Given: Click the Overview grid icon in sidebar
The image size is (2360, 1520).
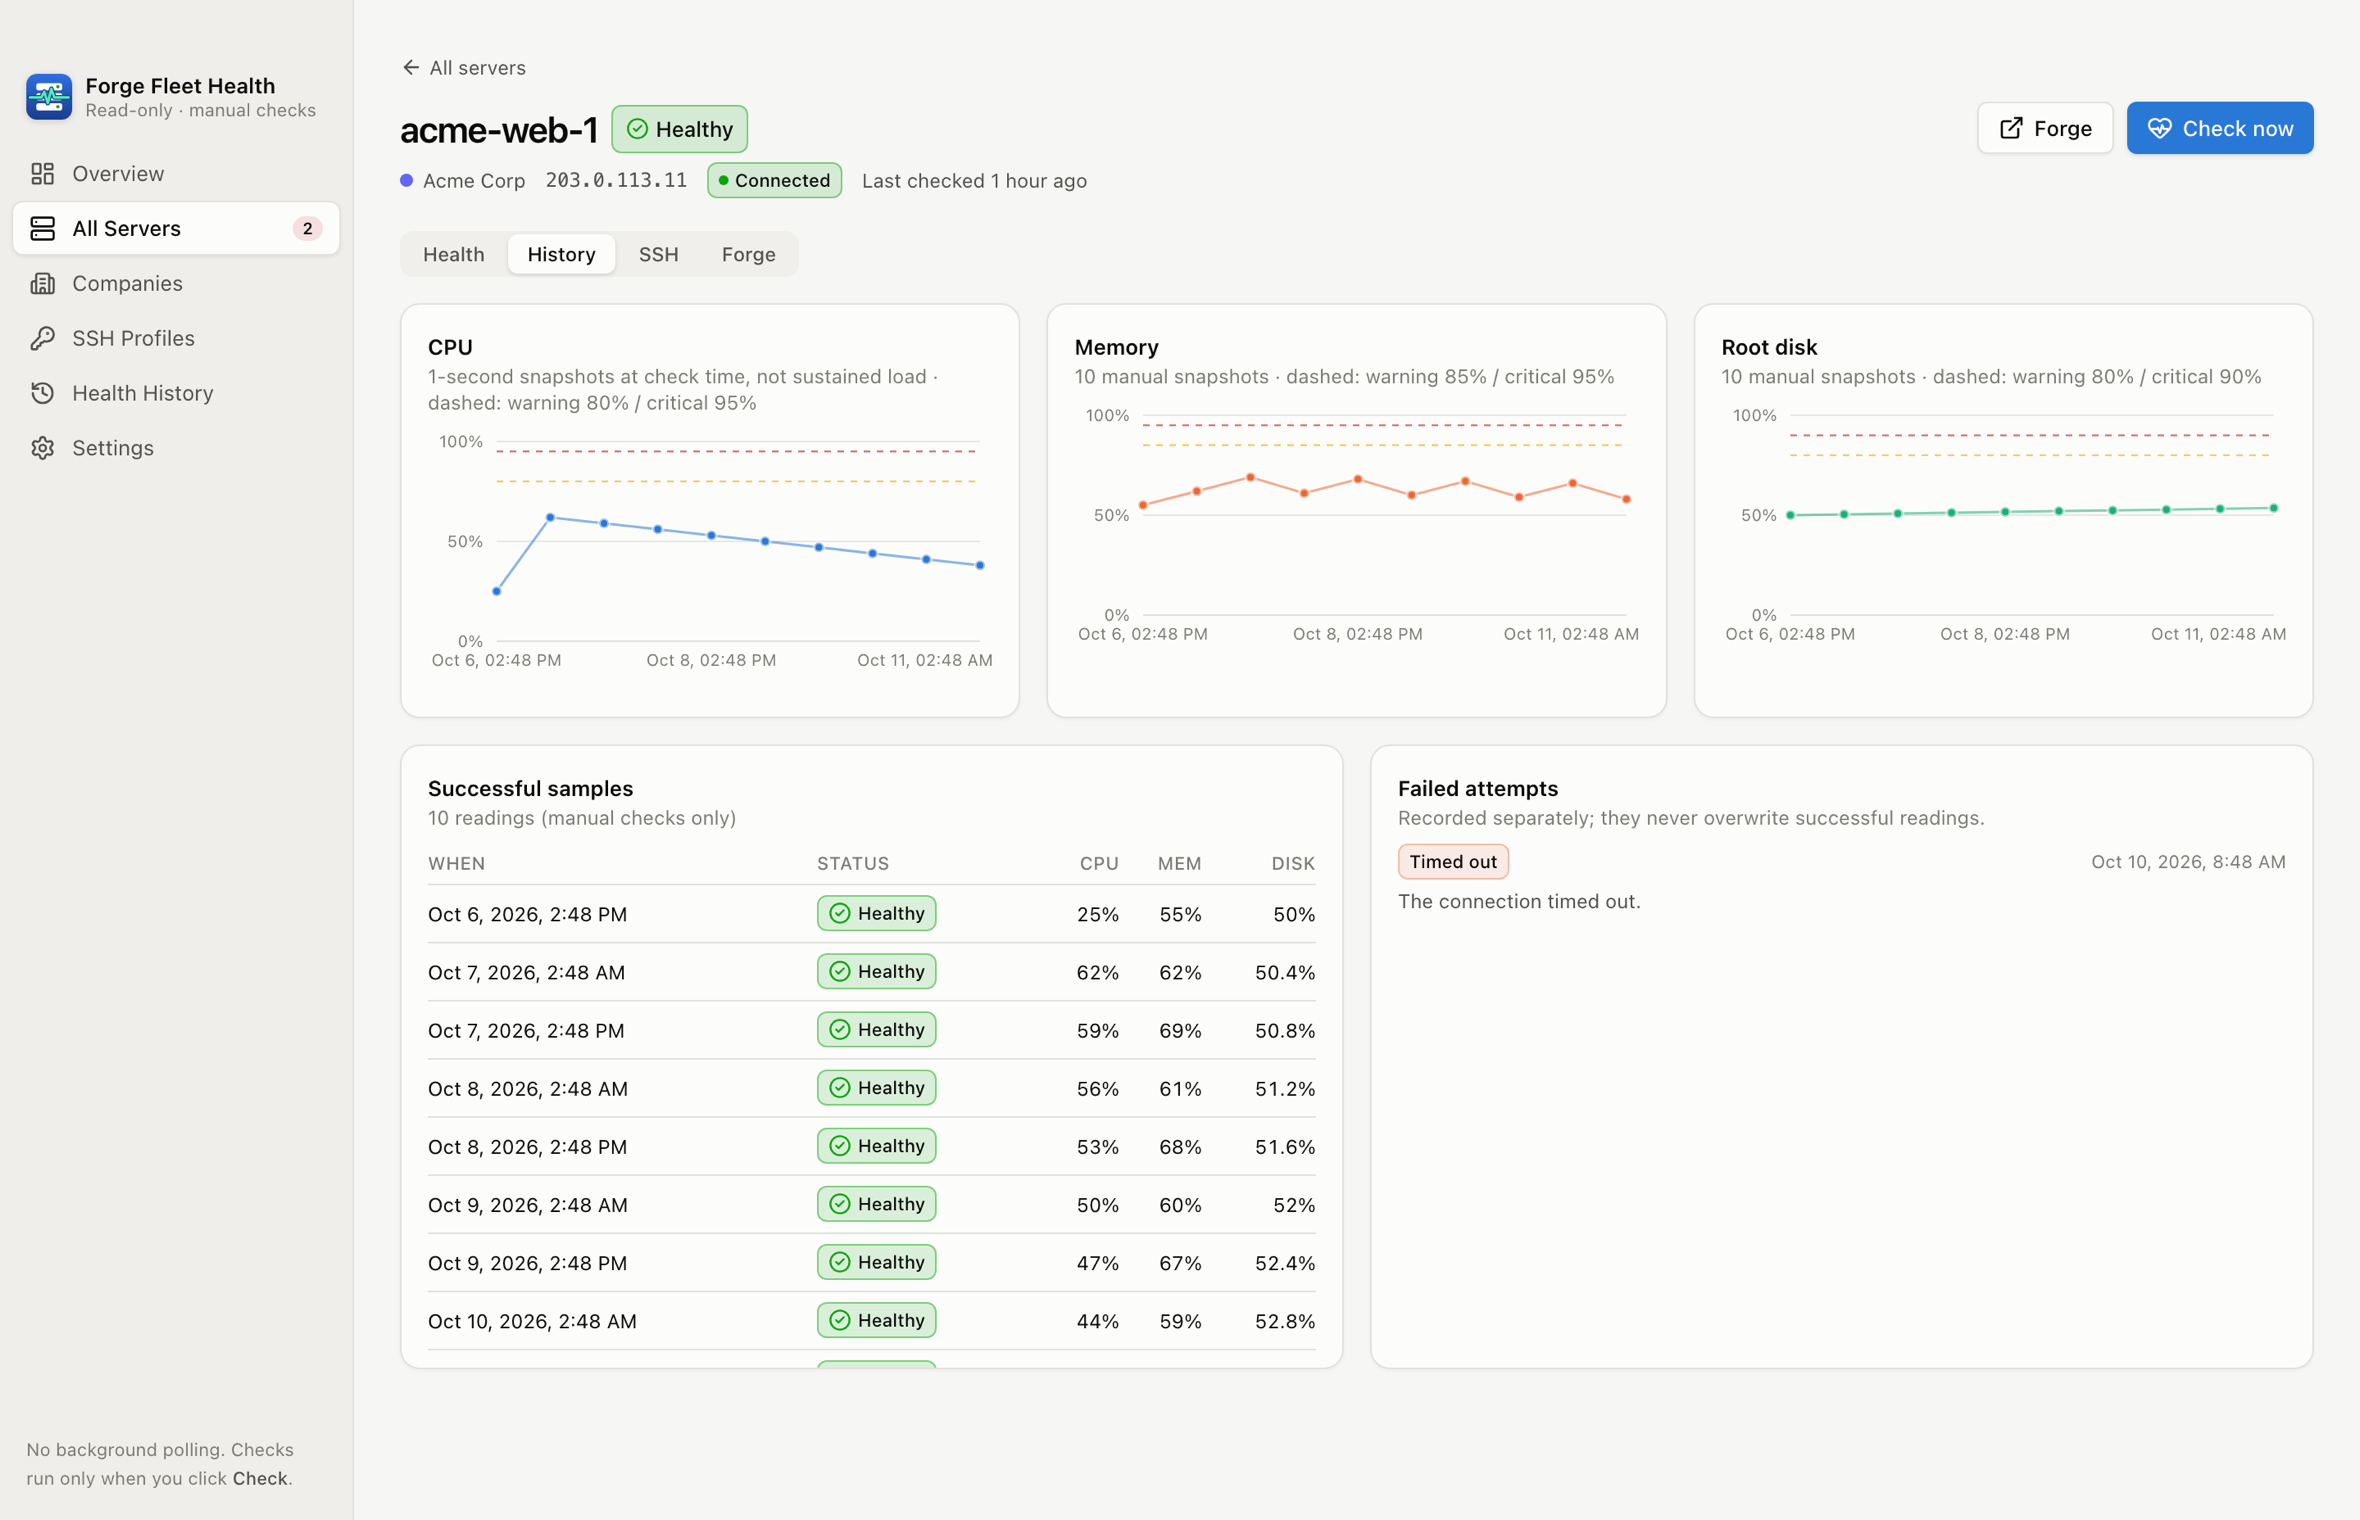Looking at the screenshot, I should [x=42, y=174].
